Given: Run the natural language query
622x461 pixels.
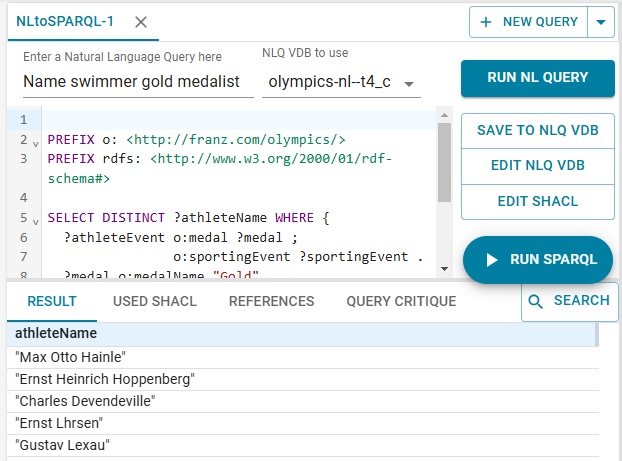Looking at the screenshot, I should (538, 78).
